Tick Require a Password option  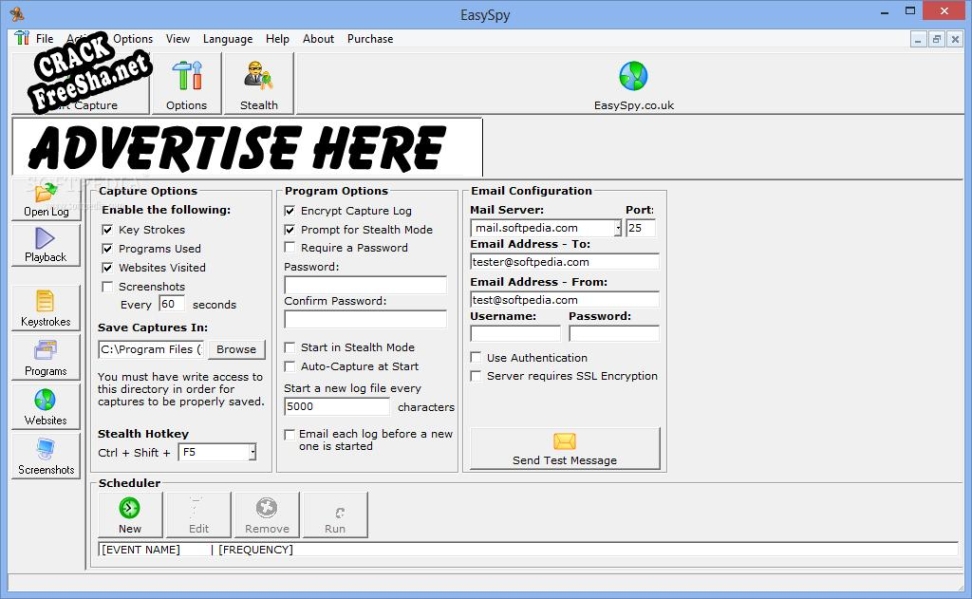pos(290,248)
